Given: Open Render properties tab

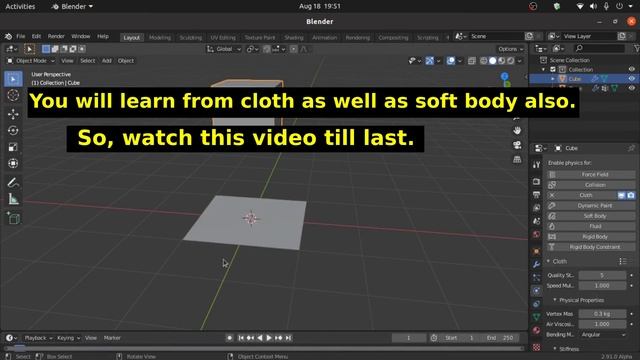Looking at the screenshot, I should (536, 181).
